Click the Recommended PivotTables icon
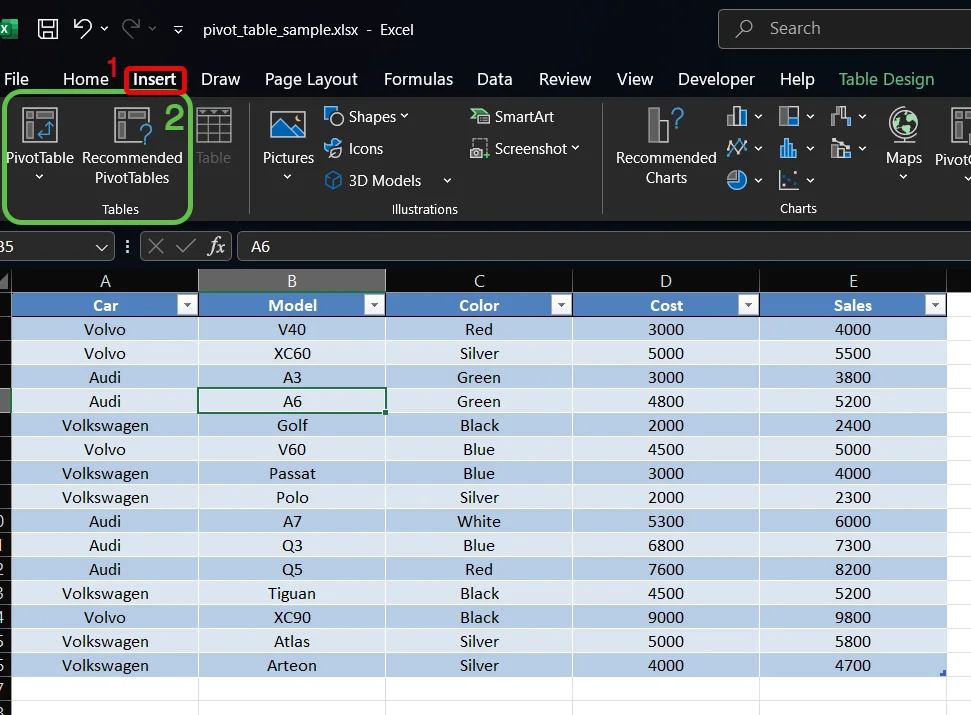The width and height of the screenshot is (971, 715). [133, 124]
